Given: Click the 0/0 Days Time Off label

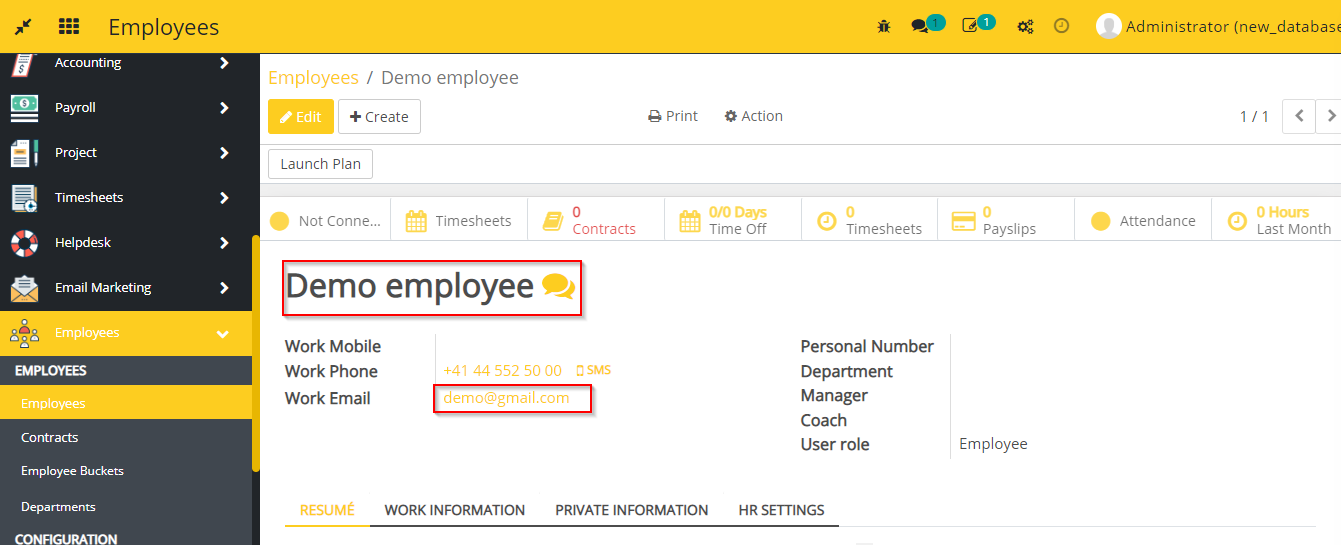Looking at the screenshot, I should coord(738,221).
